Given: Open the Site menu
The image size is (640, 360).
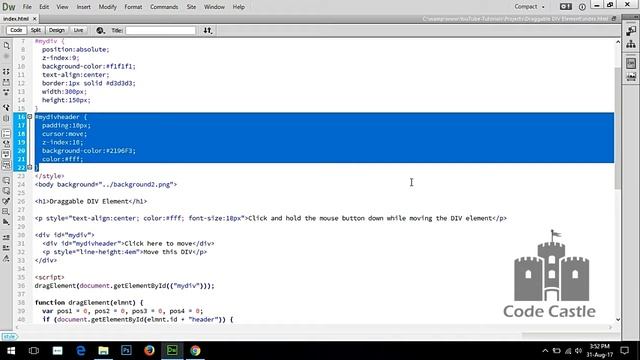Looking at the screenshot, I should 191,7.
